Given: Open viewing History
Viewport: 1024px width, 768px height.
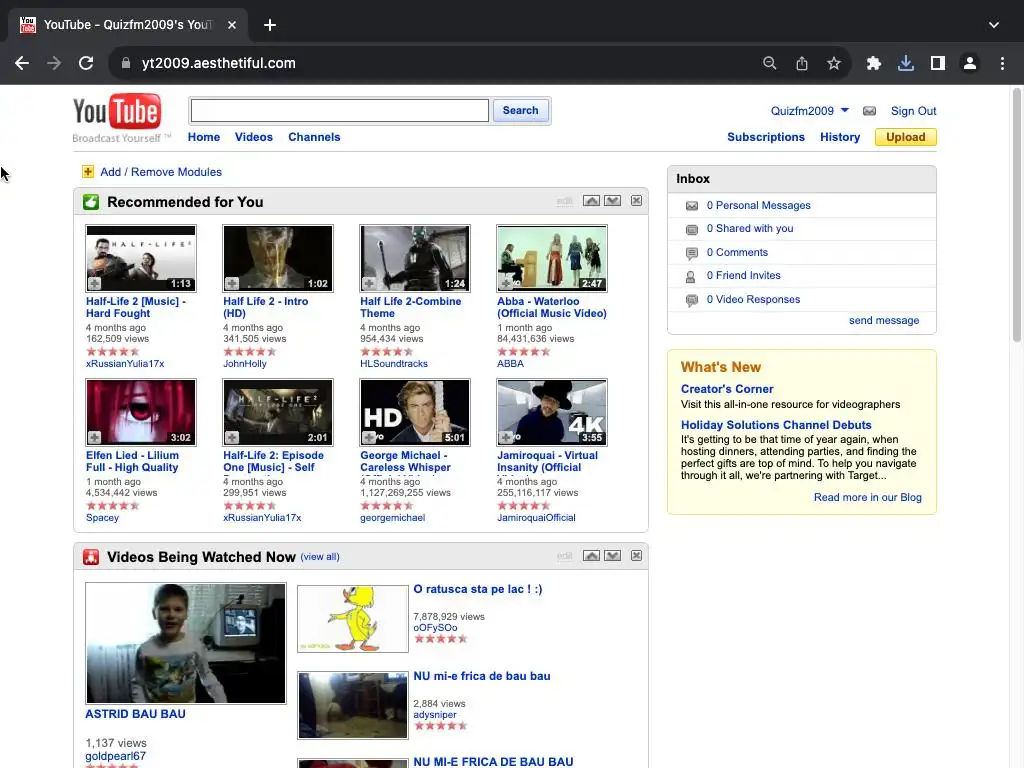Looking at the screenshot, I should coord(840,137).
